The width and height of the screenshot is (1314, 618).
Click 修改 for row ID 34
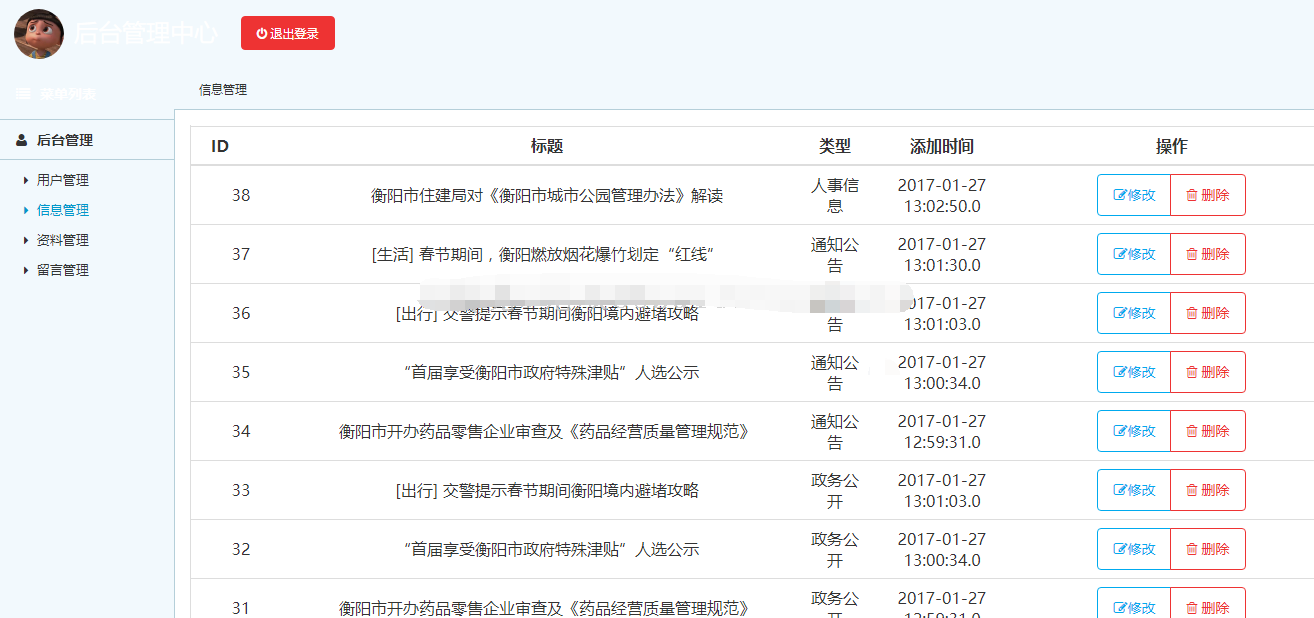pyautogui.click(x=1134, y=431)
